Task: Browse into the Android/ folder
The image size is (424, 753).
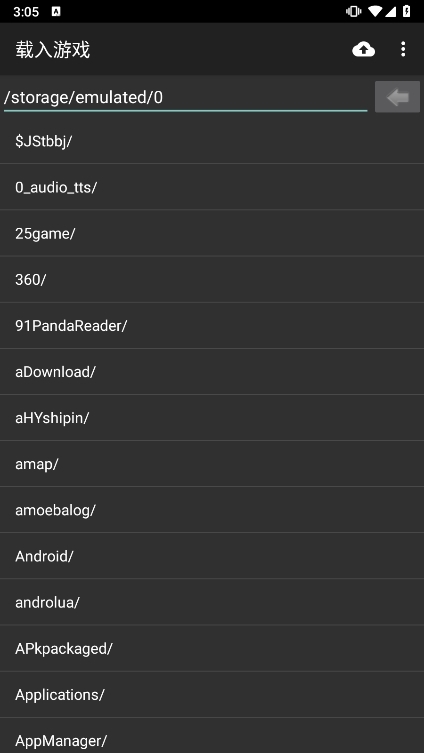Action: point(212,556)
